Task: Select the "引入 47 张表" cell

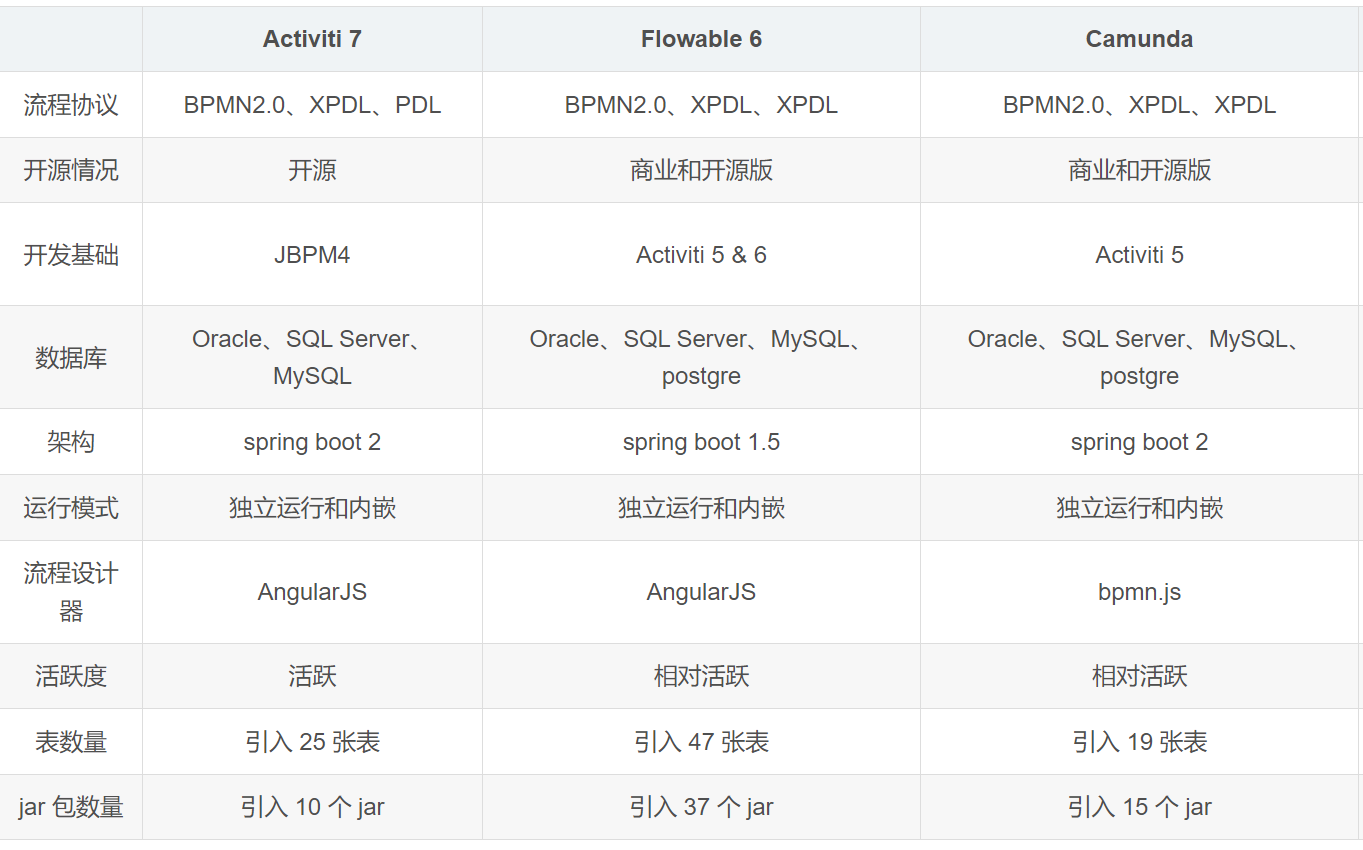Action: point(701,742)
